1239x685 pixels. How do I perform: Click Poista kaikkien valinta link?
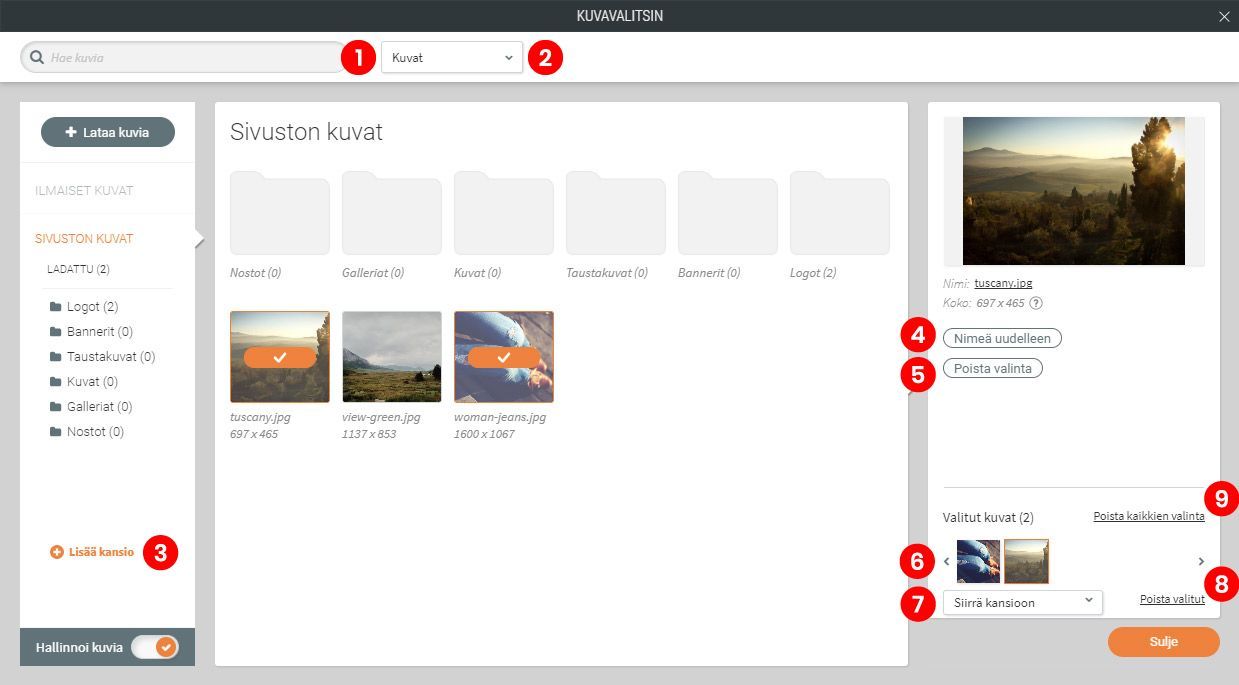[x=1148, y=517]
